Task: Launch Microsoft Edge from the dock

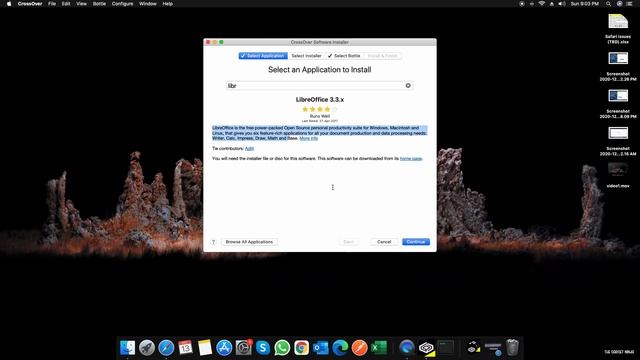Action: 340,348
